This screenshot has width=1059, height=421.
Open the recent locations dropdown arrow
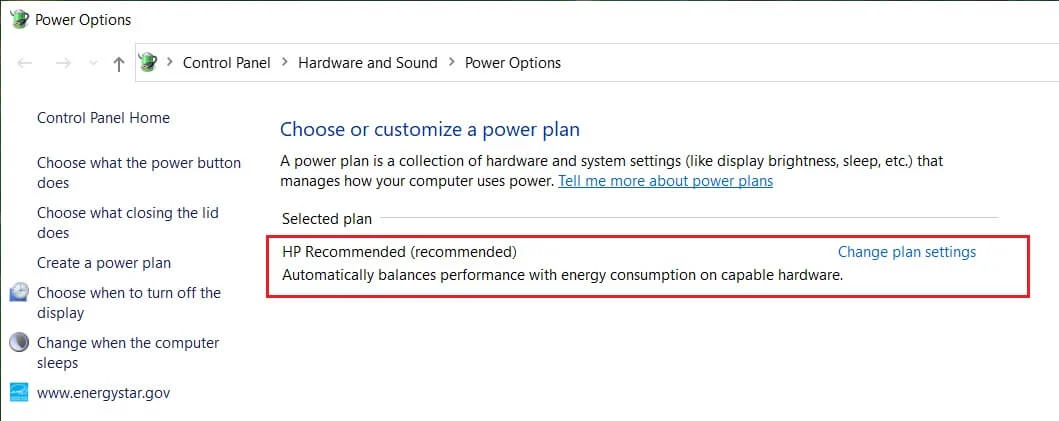93,63
